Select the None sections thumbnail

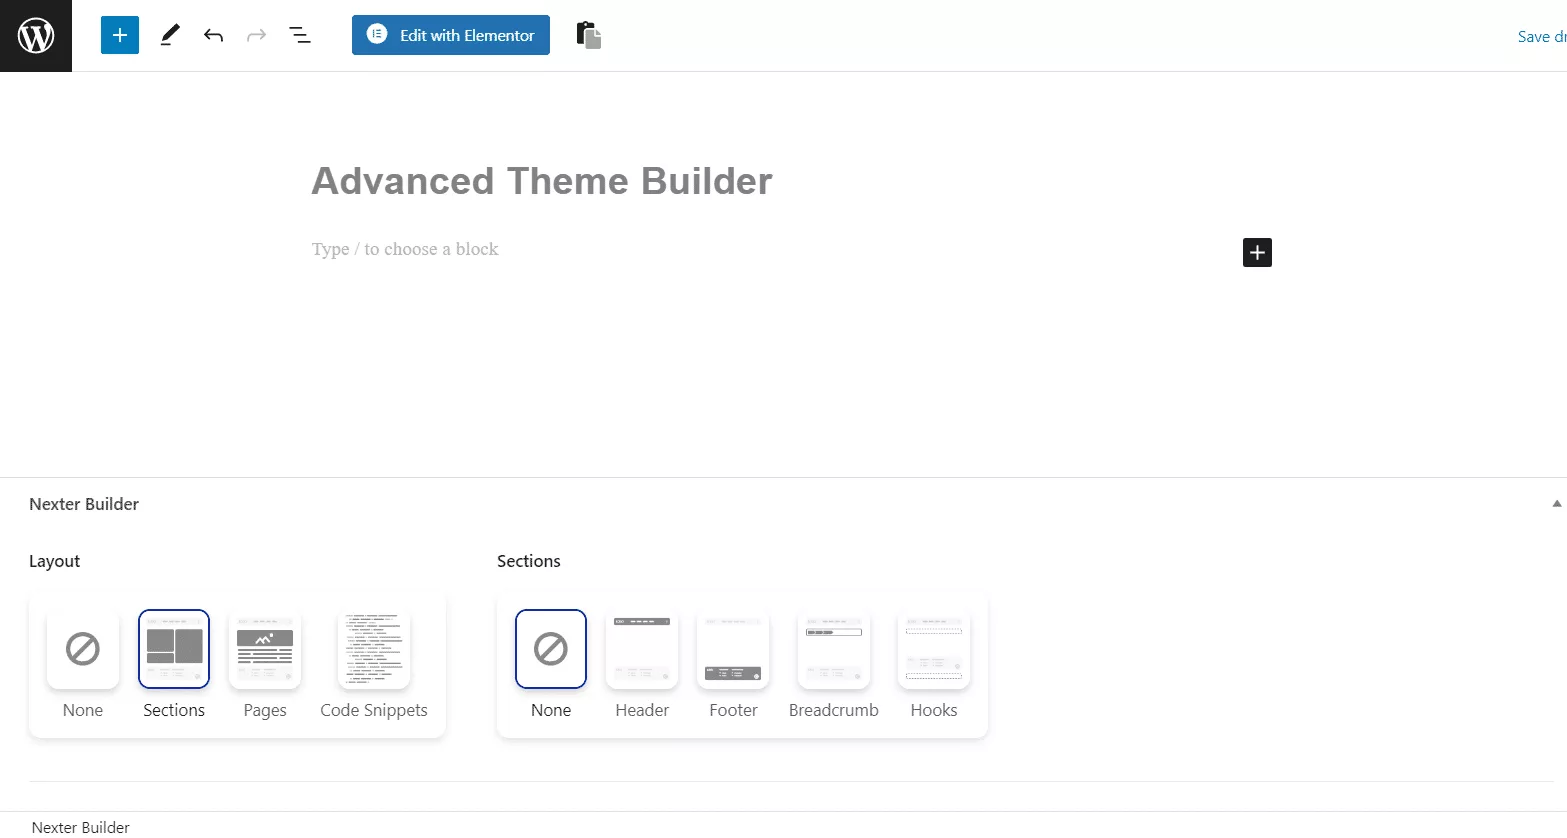coord(551,649)
